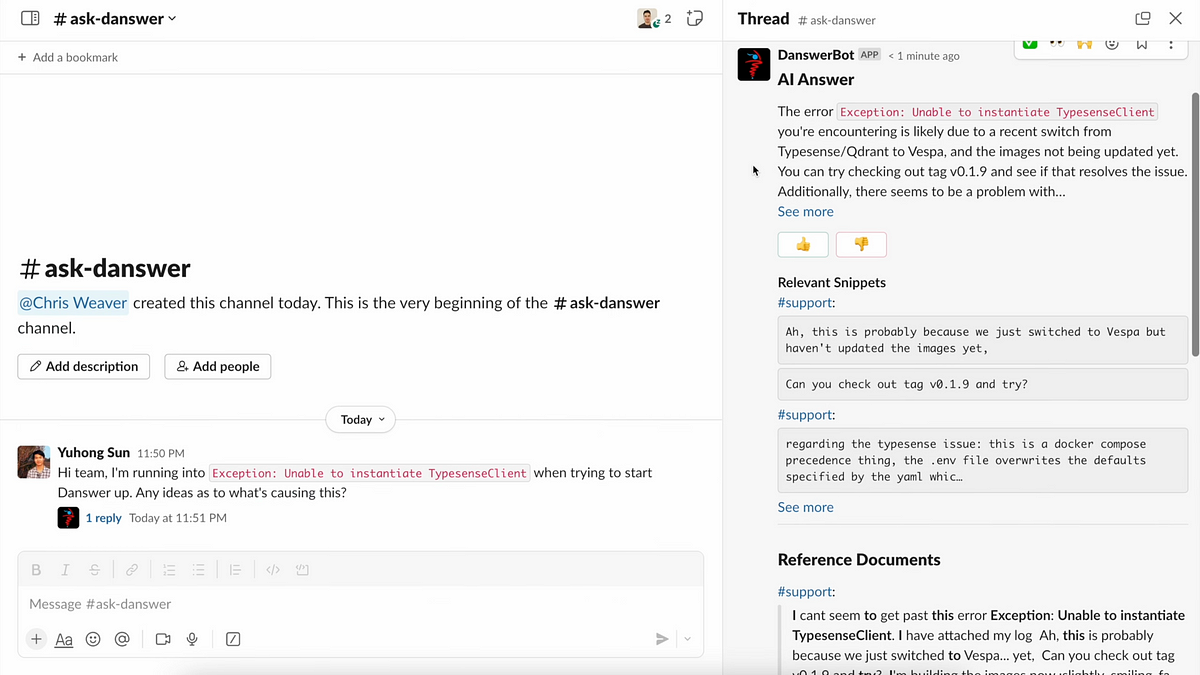Open thread in new window

(1143, 18)
